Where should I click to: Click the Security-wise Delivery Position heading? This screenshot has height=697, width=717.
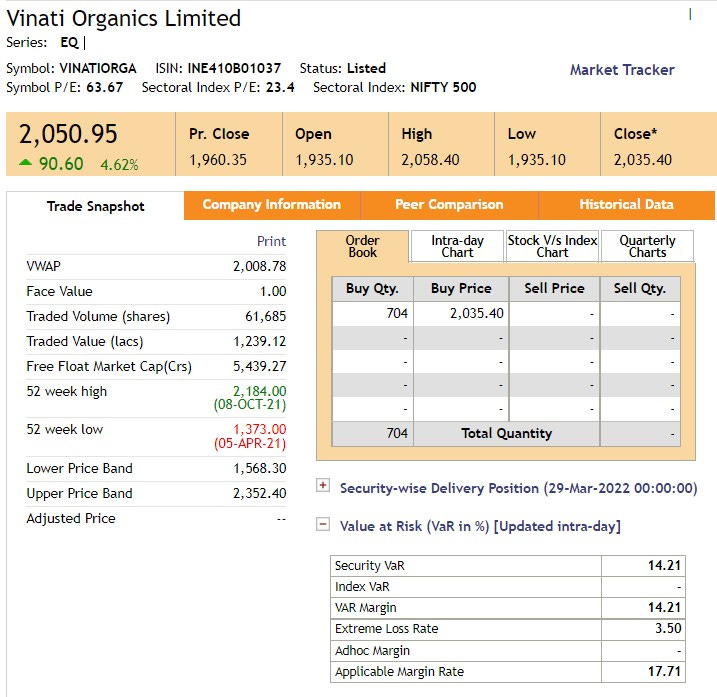click(x=519, y=488)
